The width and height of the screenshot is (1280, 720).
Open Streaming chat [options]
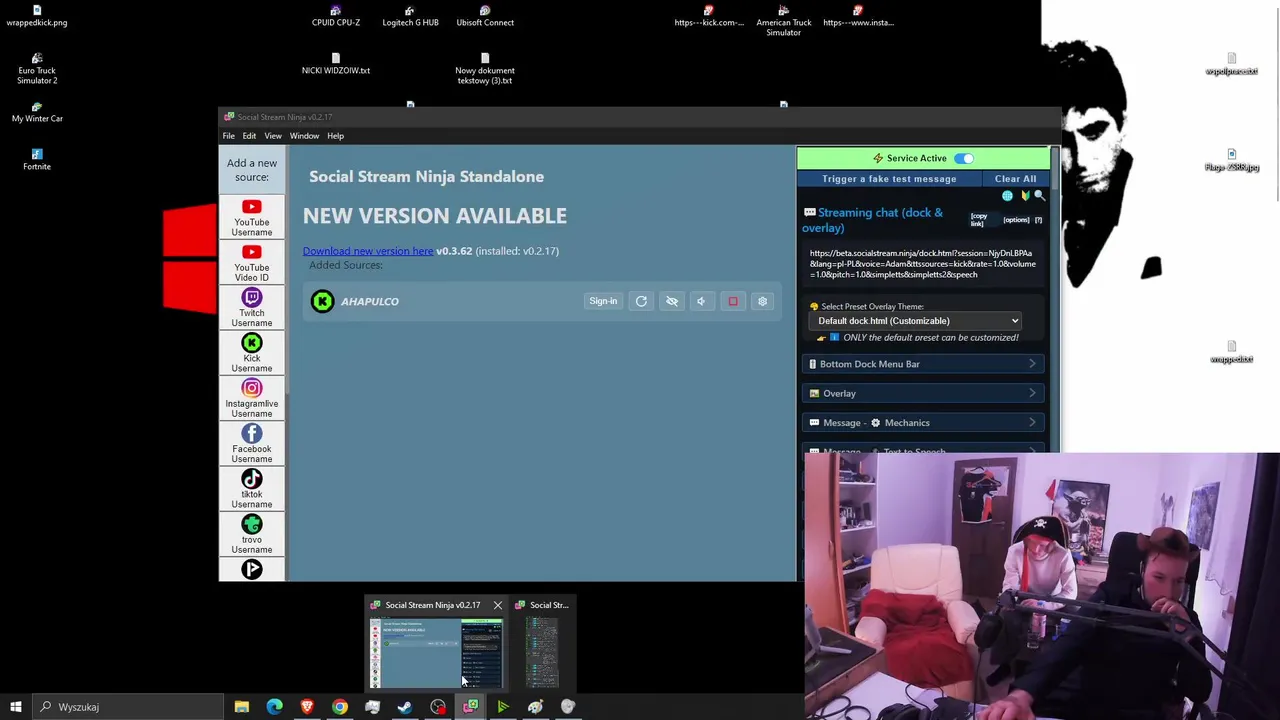point(1016,219)
